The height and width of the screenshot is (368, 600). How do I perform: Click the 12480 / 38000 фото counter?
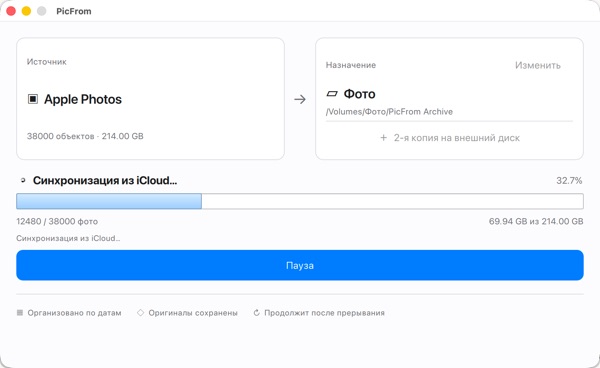(x=57, y=221)
